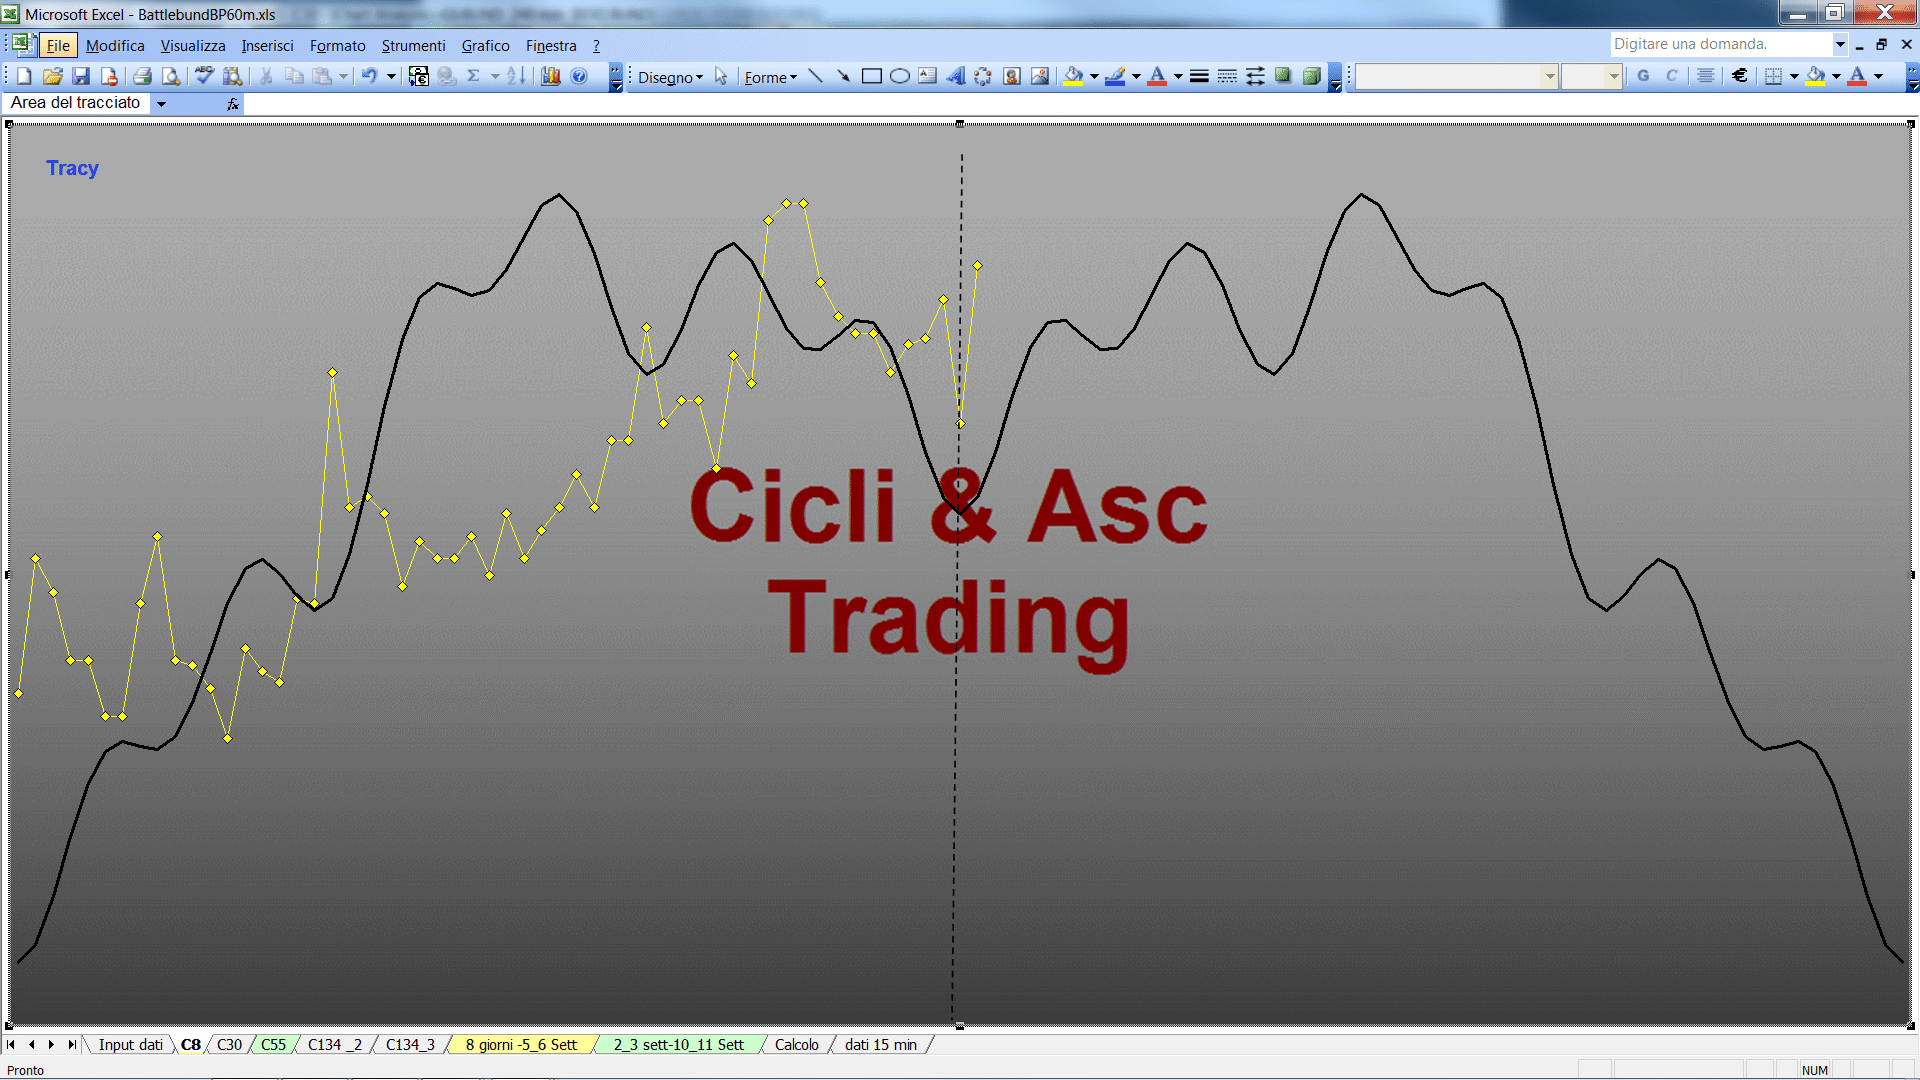This screenshot has height=1080, width=1920.
Task: Open Print Preview magnifier icon
Action: tap(171, 76)
